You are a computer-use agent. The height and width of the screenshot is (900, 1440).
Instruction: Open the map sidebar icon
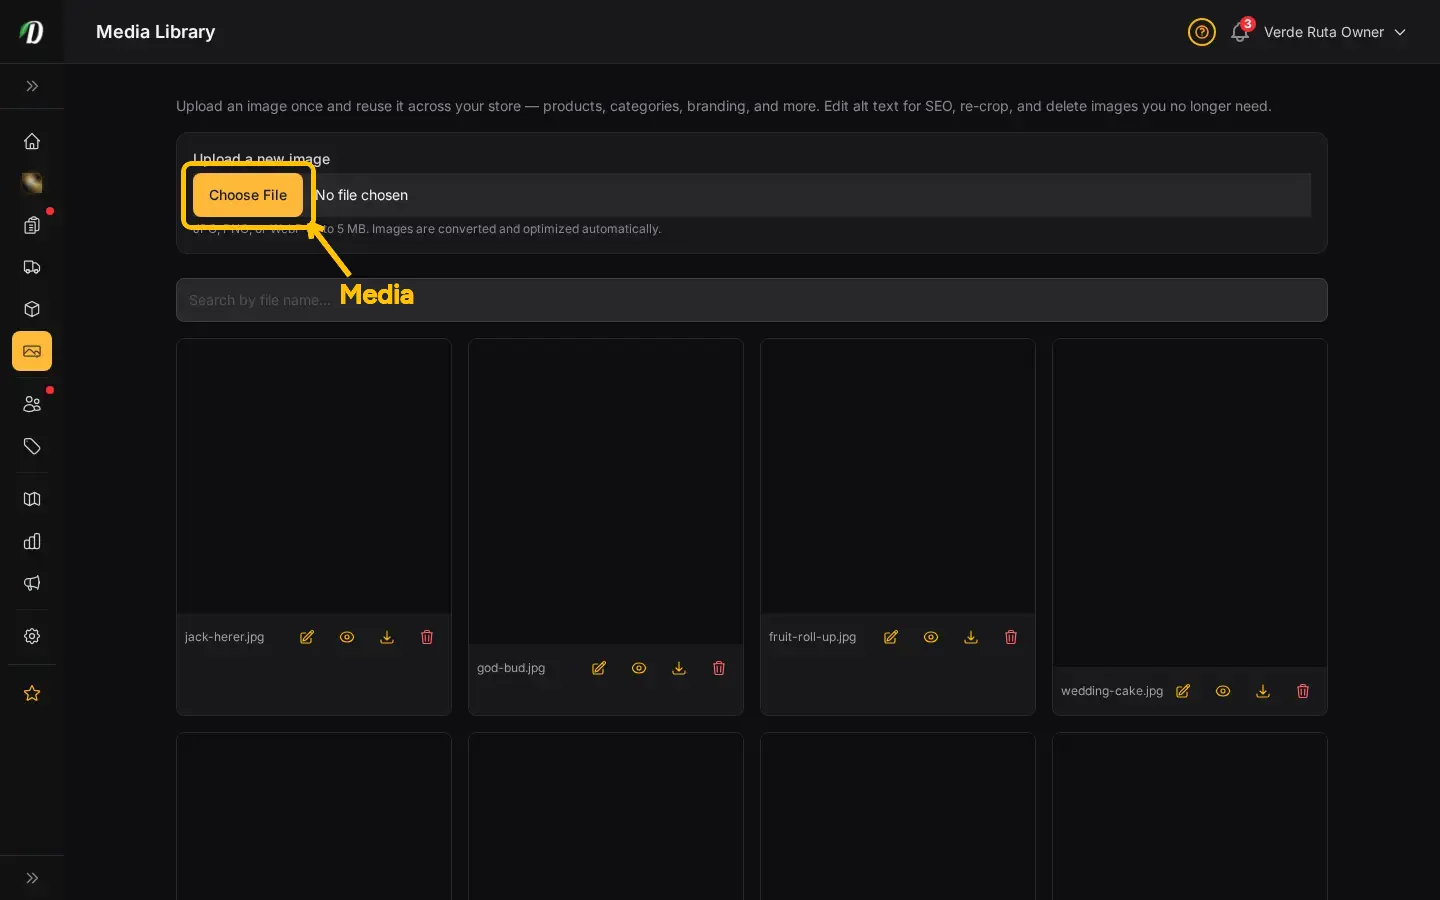32,499
